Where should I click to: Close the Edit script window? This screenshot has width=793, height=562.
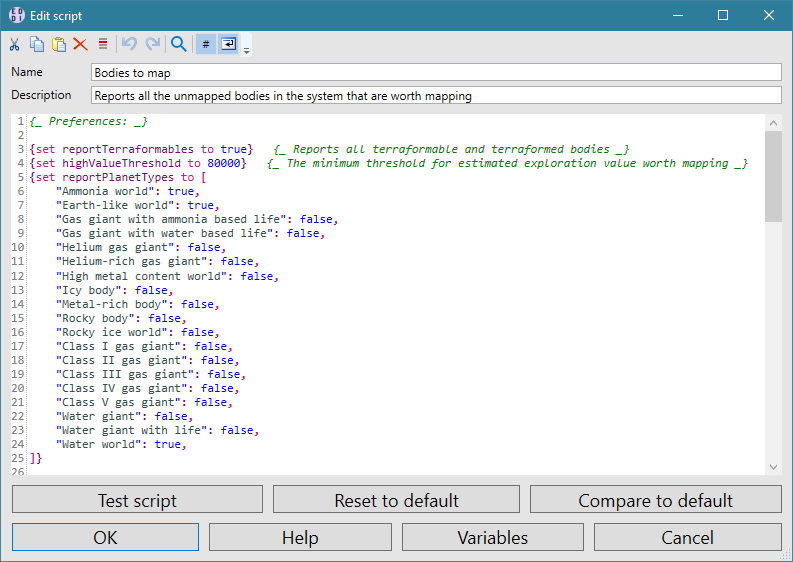pyautogui.click(x=769, y=15)
